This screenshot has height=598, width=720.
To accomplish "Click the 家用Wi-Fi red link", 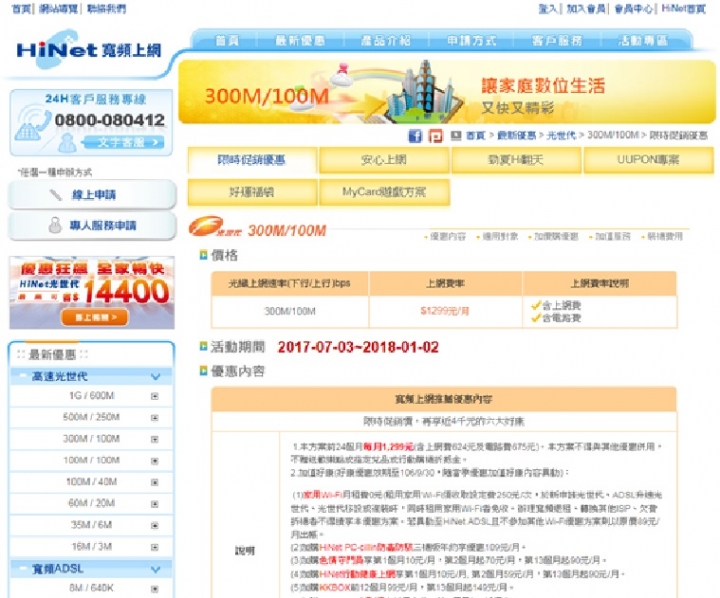I will point(323,495).
